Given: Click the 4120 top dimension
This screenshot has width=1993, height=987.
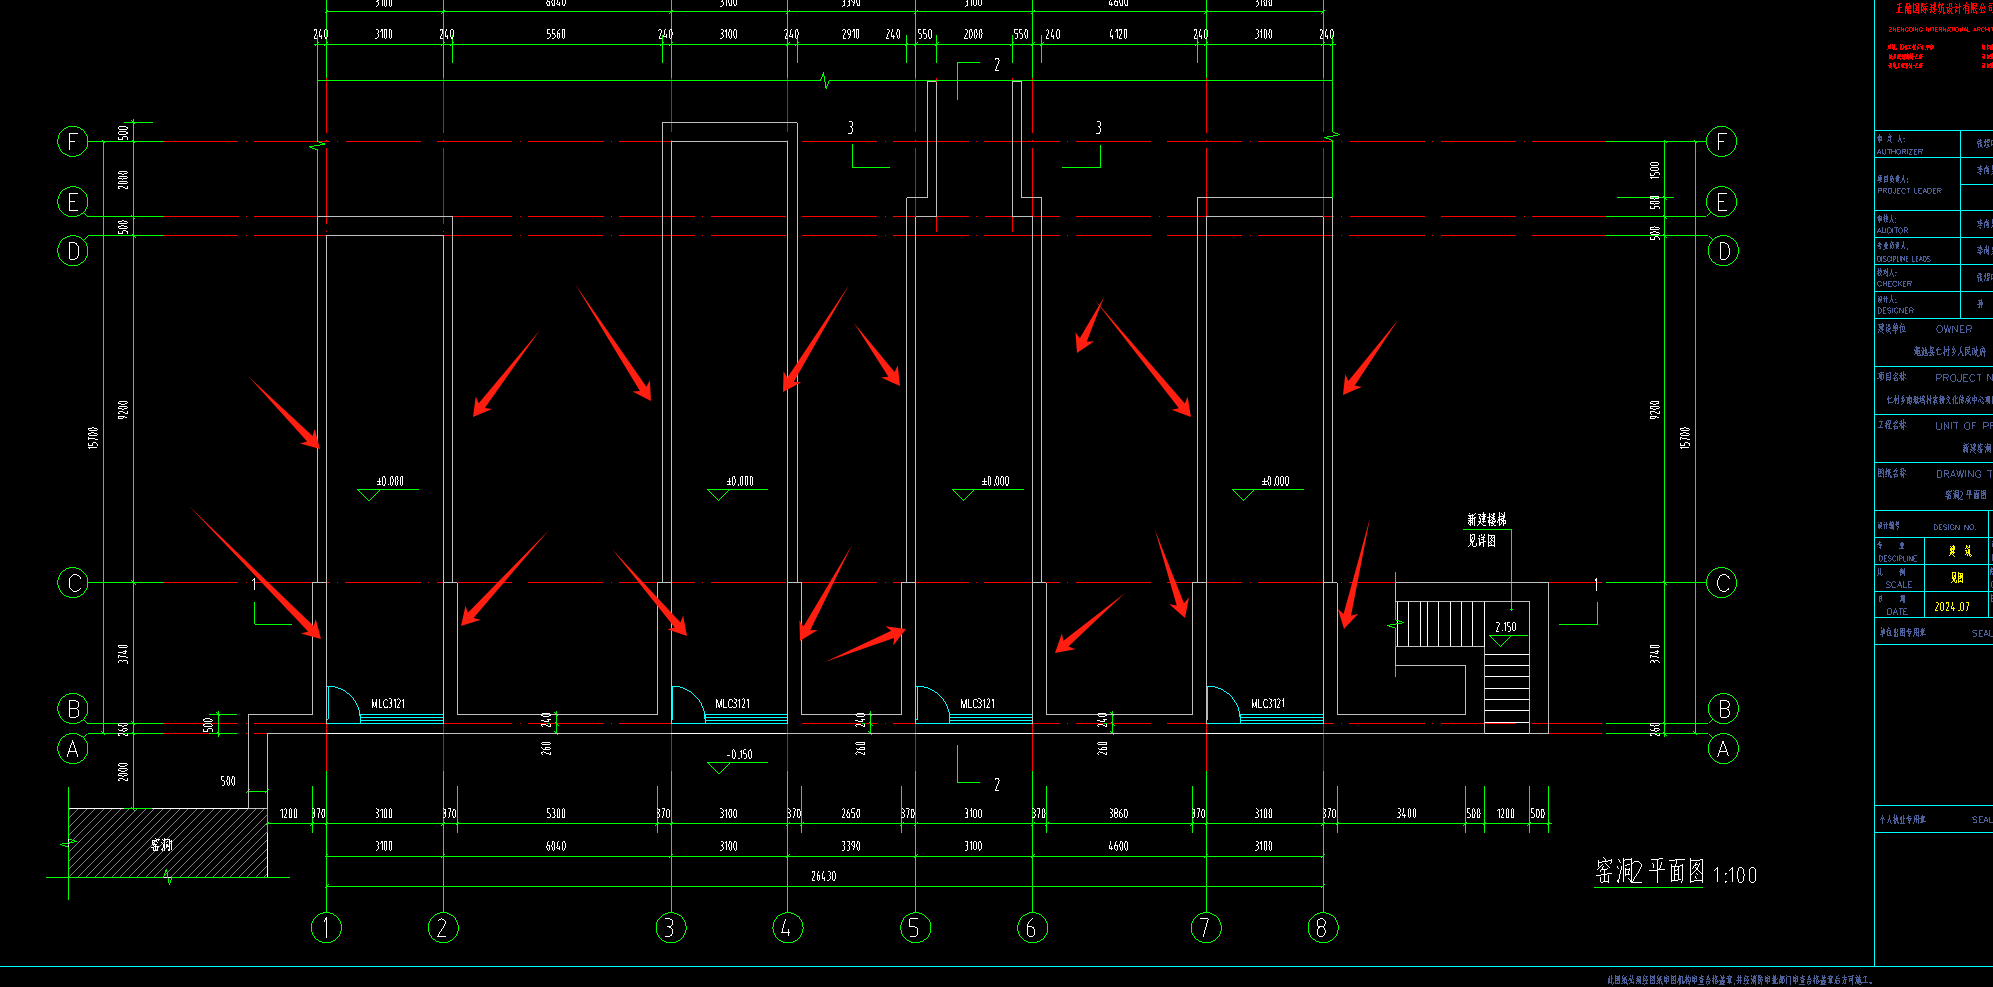Looking at the screenshot, I should 1118,34.
